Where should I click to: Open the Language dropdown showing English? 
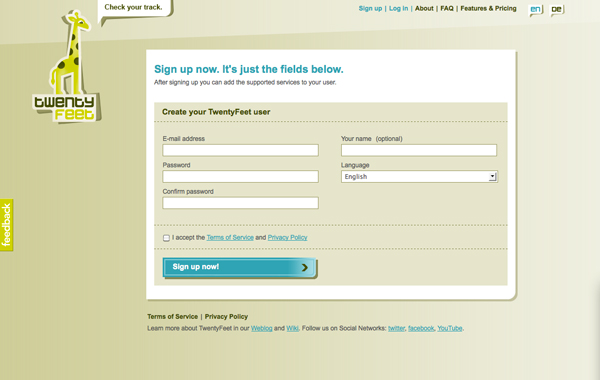[x=419, y=176]
